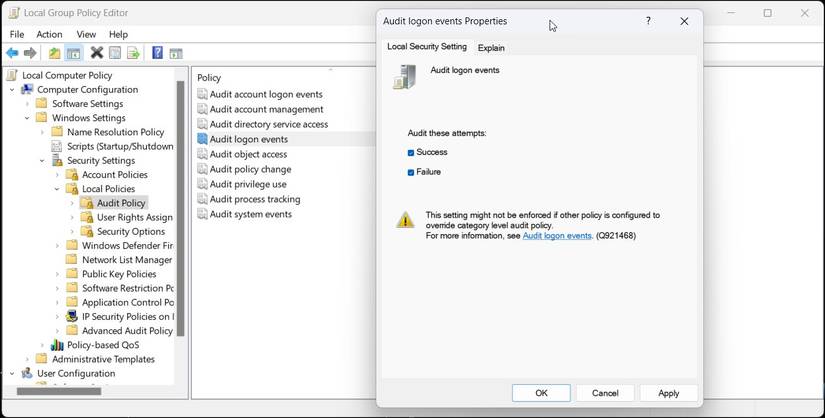825x418 pixels.
Task: Expand the Administrative Templates node
Action: click(27, 359)
